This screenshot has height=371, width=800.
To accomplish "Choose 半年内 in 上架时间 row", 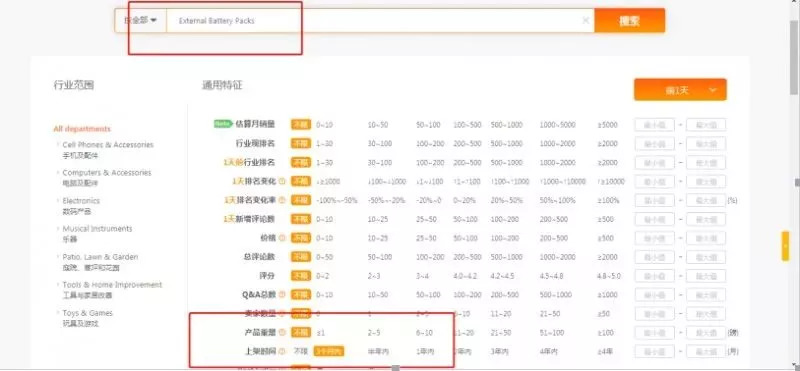I will [378, 351].
